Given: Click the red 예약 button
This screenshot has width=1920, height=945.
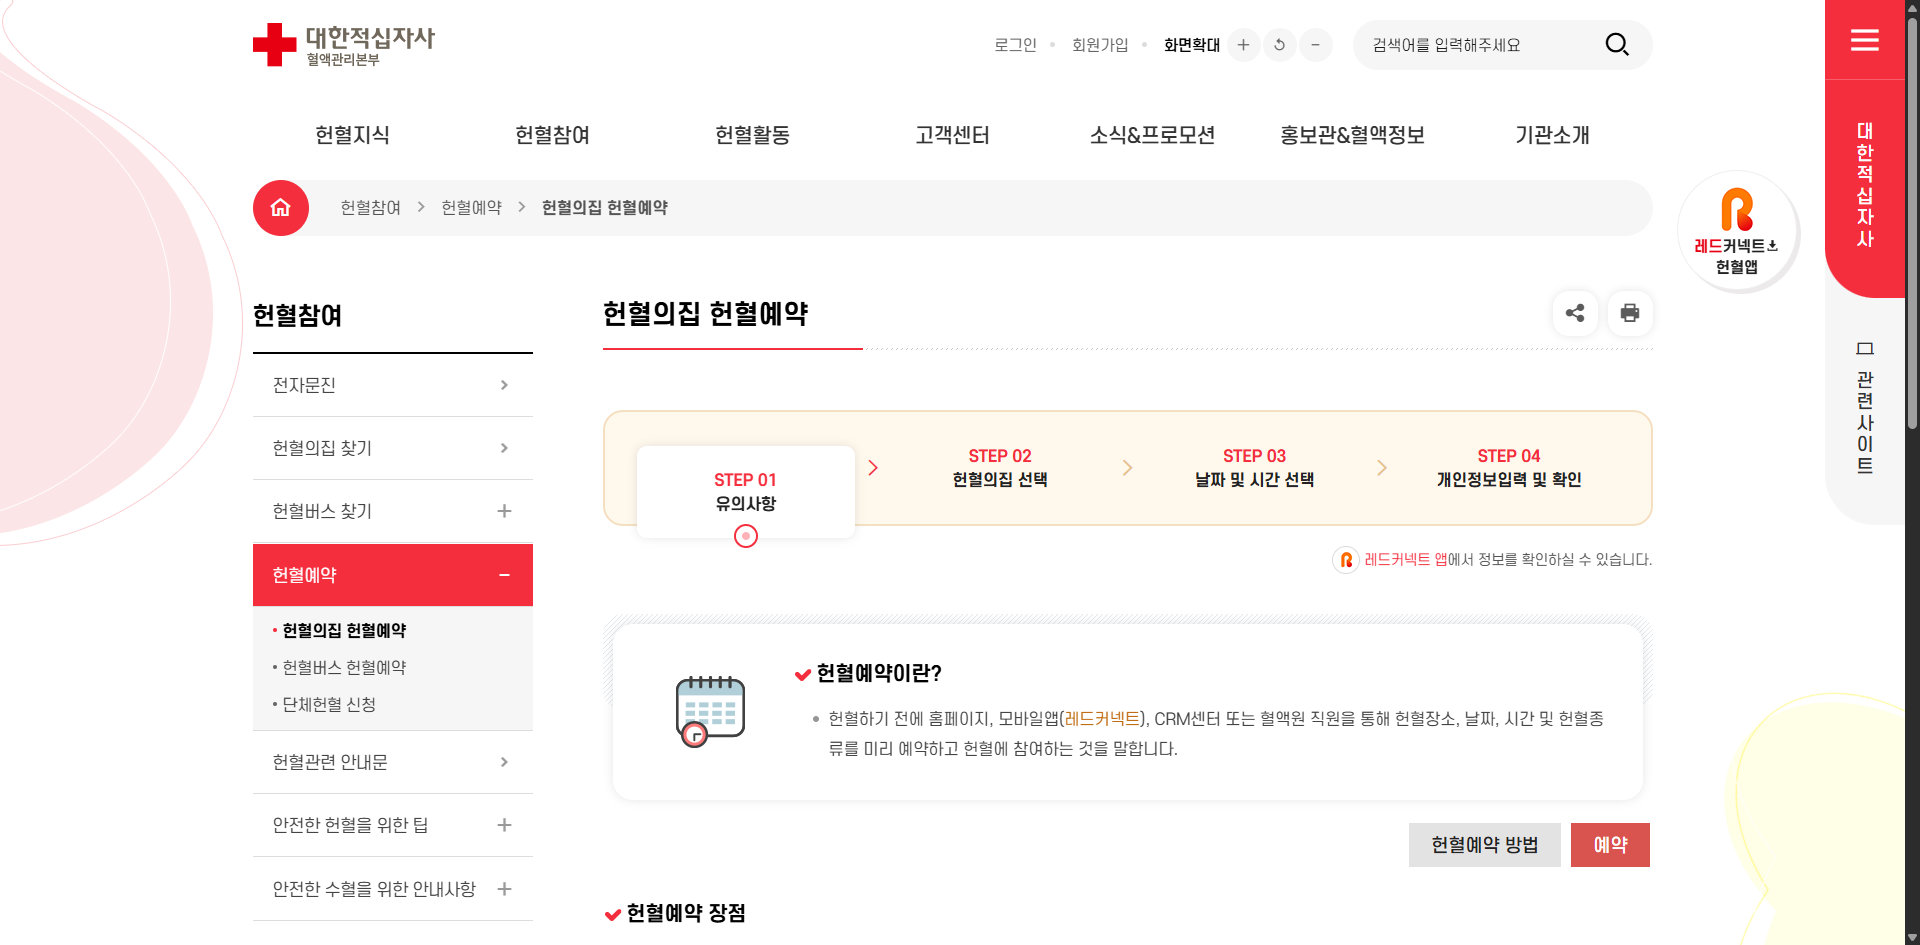Looking at the screenshot, I should [x=1610, y=844].
